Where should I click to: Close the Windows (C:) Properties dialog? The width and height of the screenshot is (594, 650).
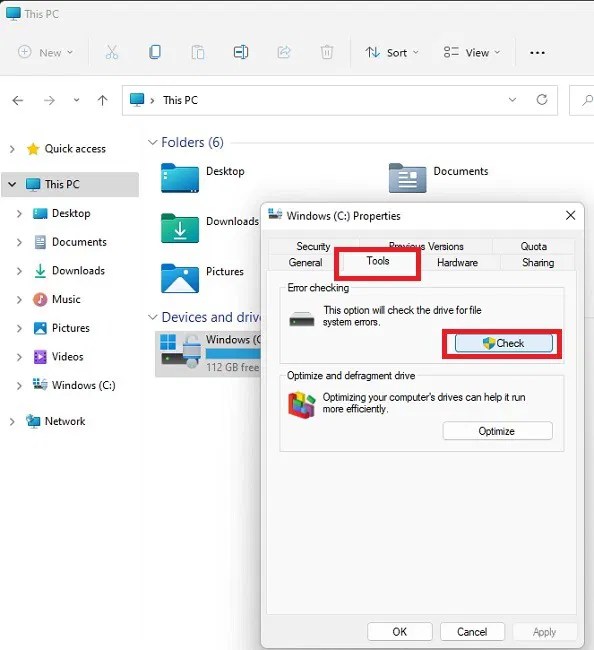click(570, 215)
